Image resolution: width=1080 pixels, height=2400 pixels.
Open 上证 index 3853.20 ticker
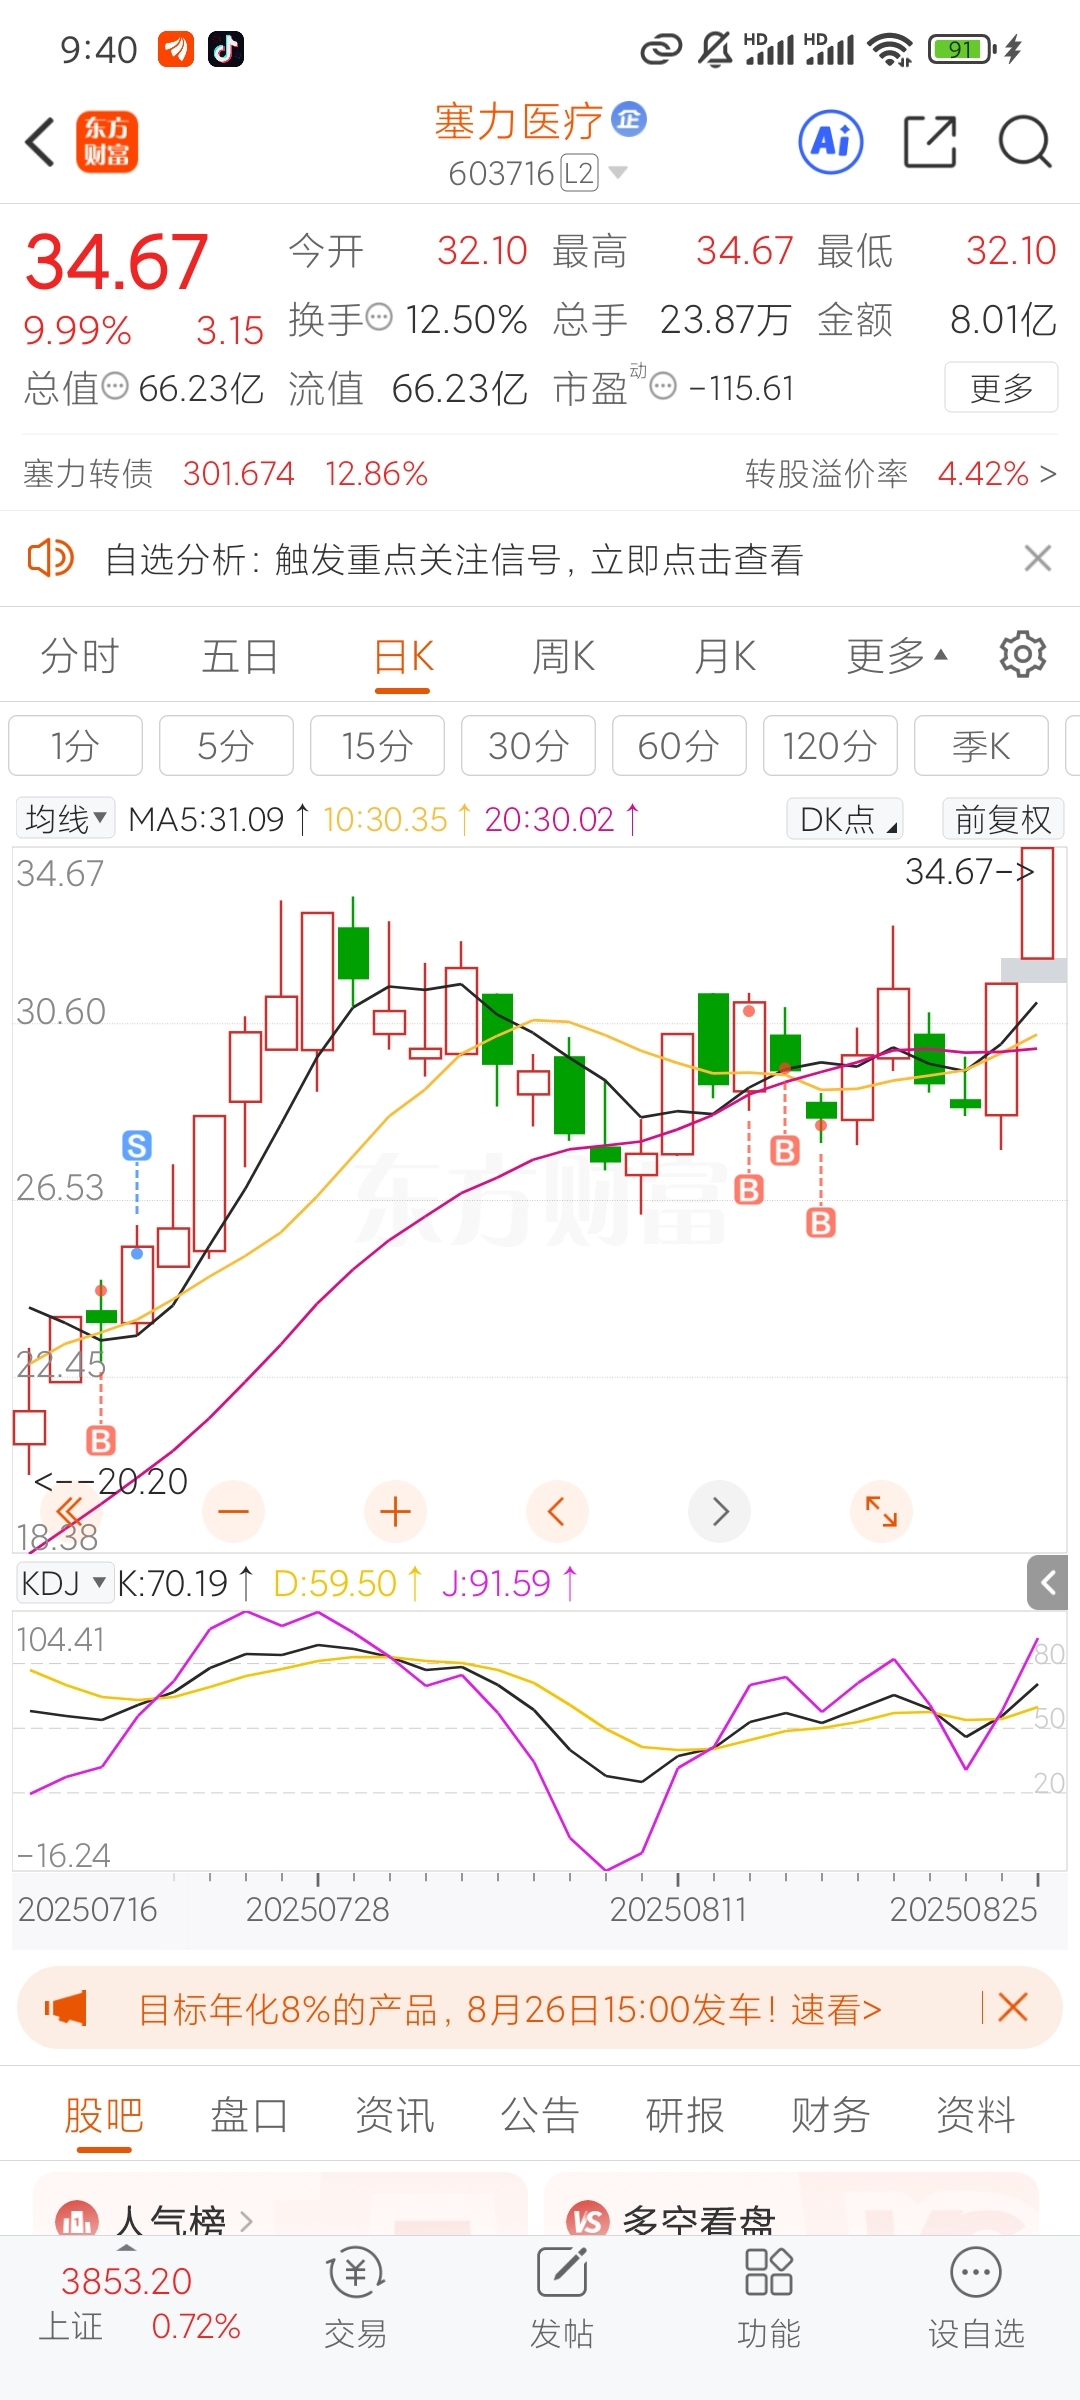pyautogui.click(x=139, y=2303)
